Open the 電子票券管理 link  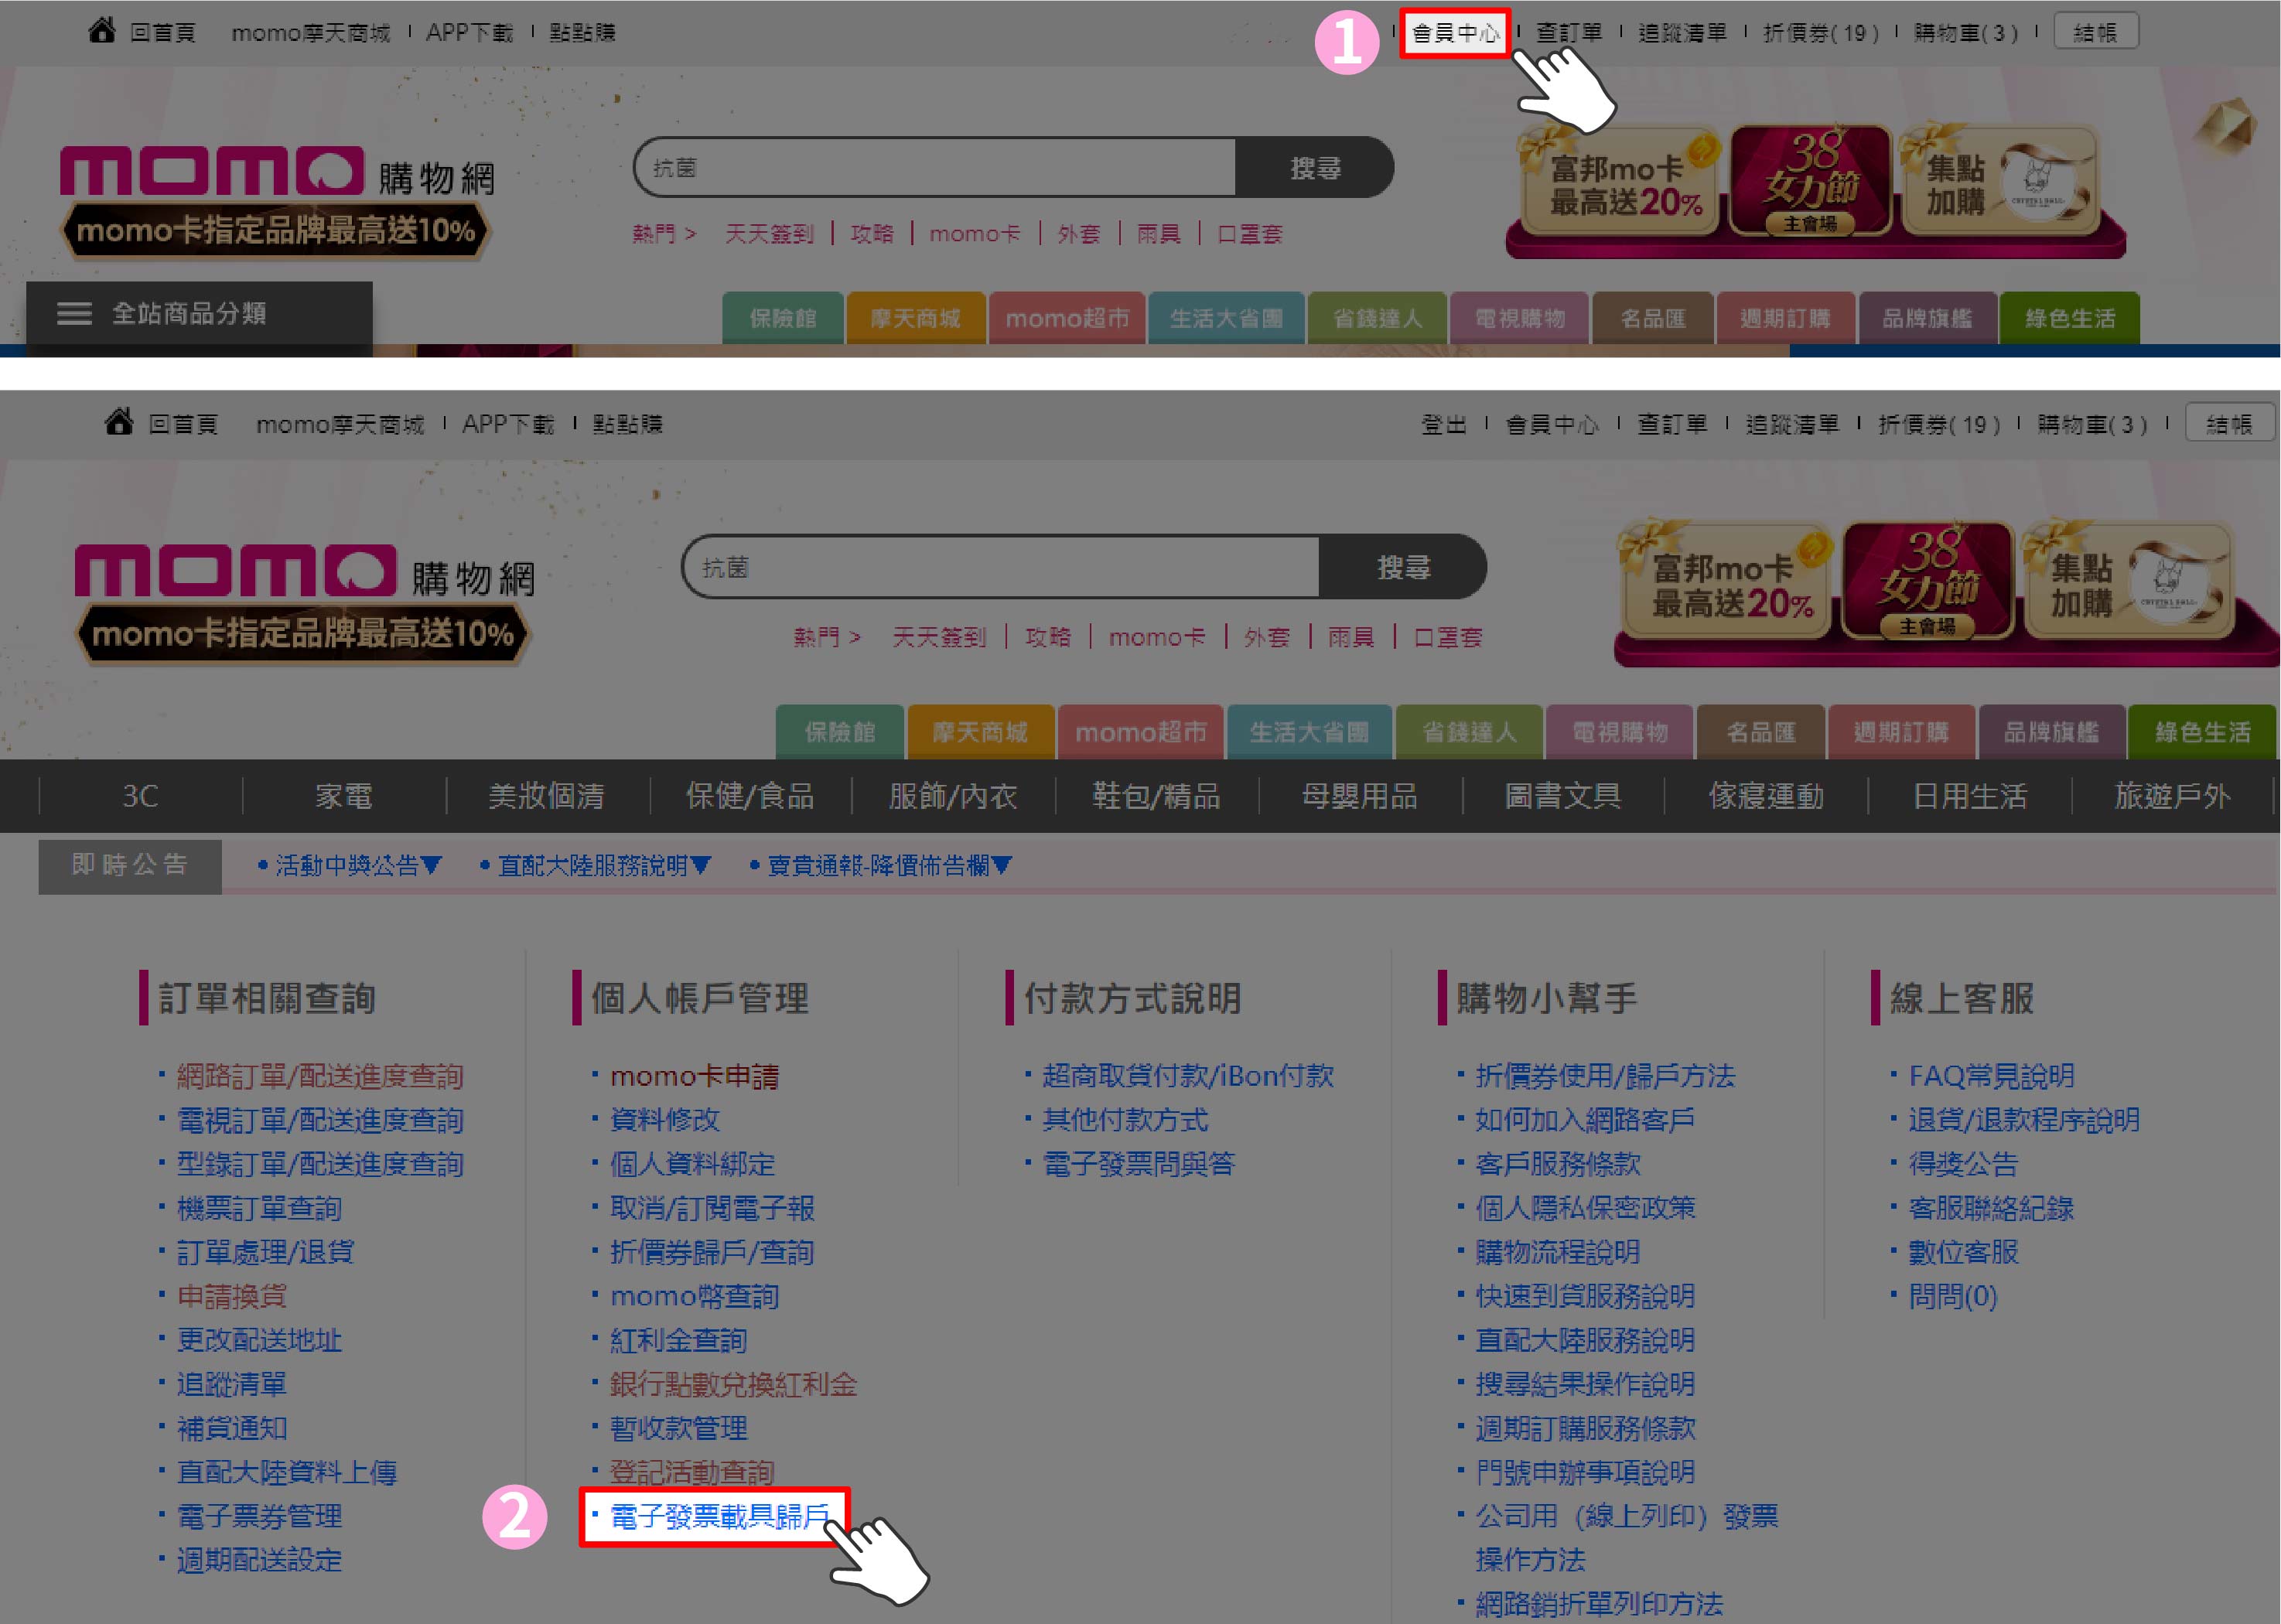(259, 1516)
